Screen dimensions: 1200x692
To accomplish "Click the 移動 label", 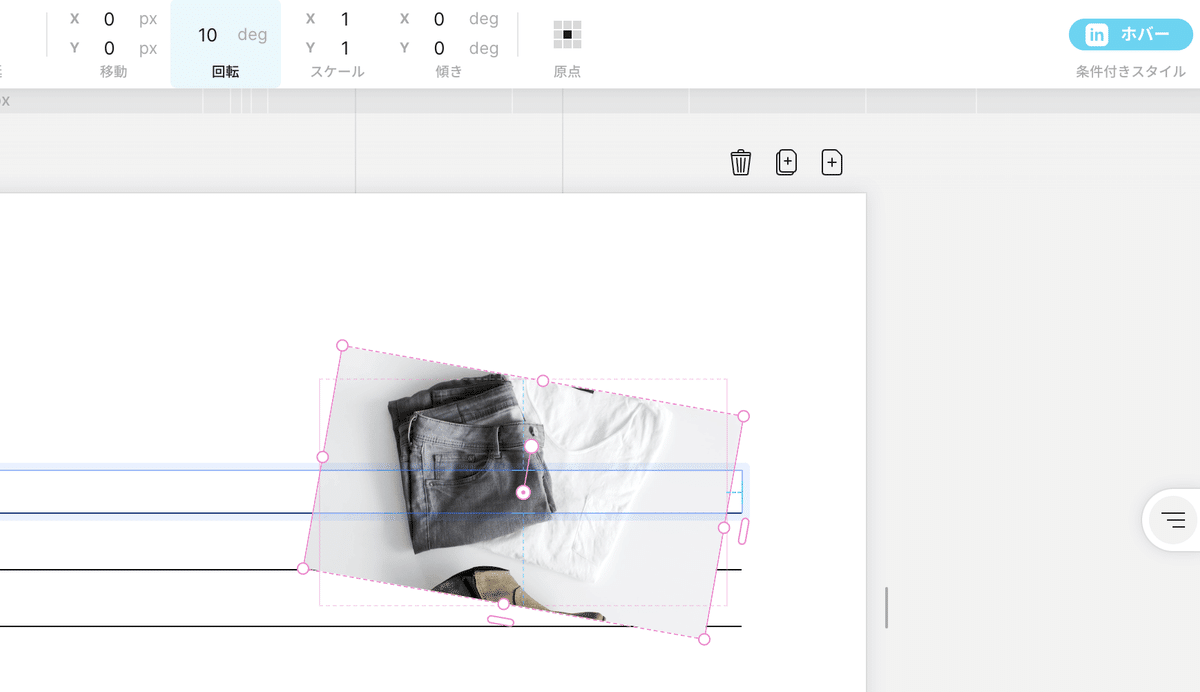I will 114,72.
